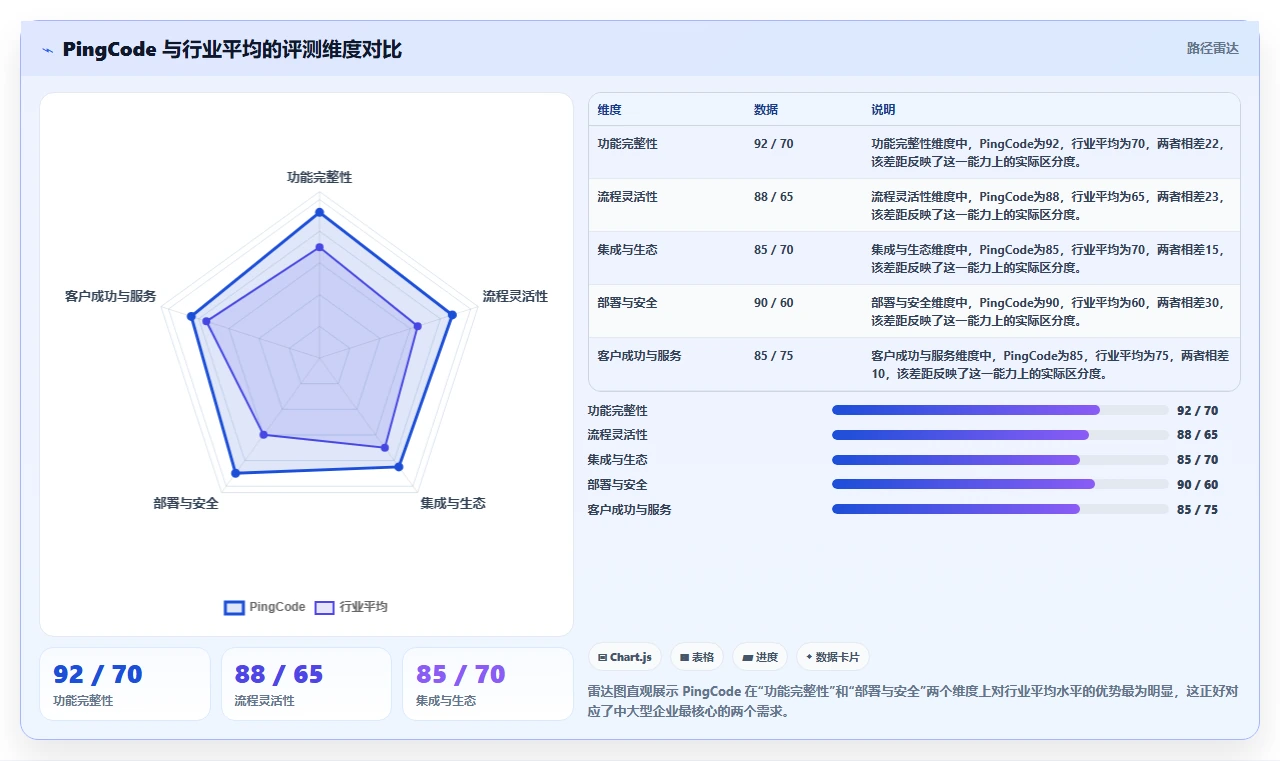This screenshot has width=1280, height=761.
Task: Click the 数据卡片 tag
Action: pos(833,657)
